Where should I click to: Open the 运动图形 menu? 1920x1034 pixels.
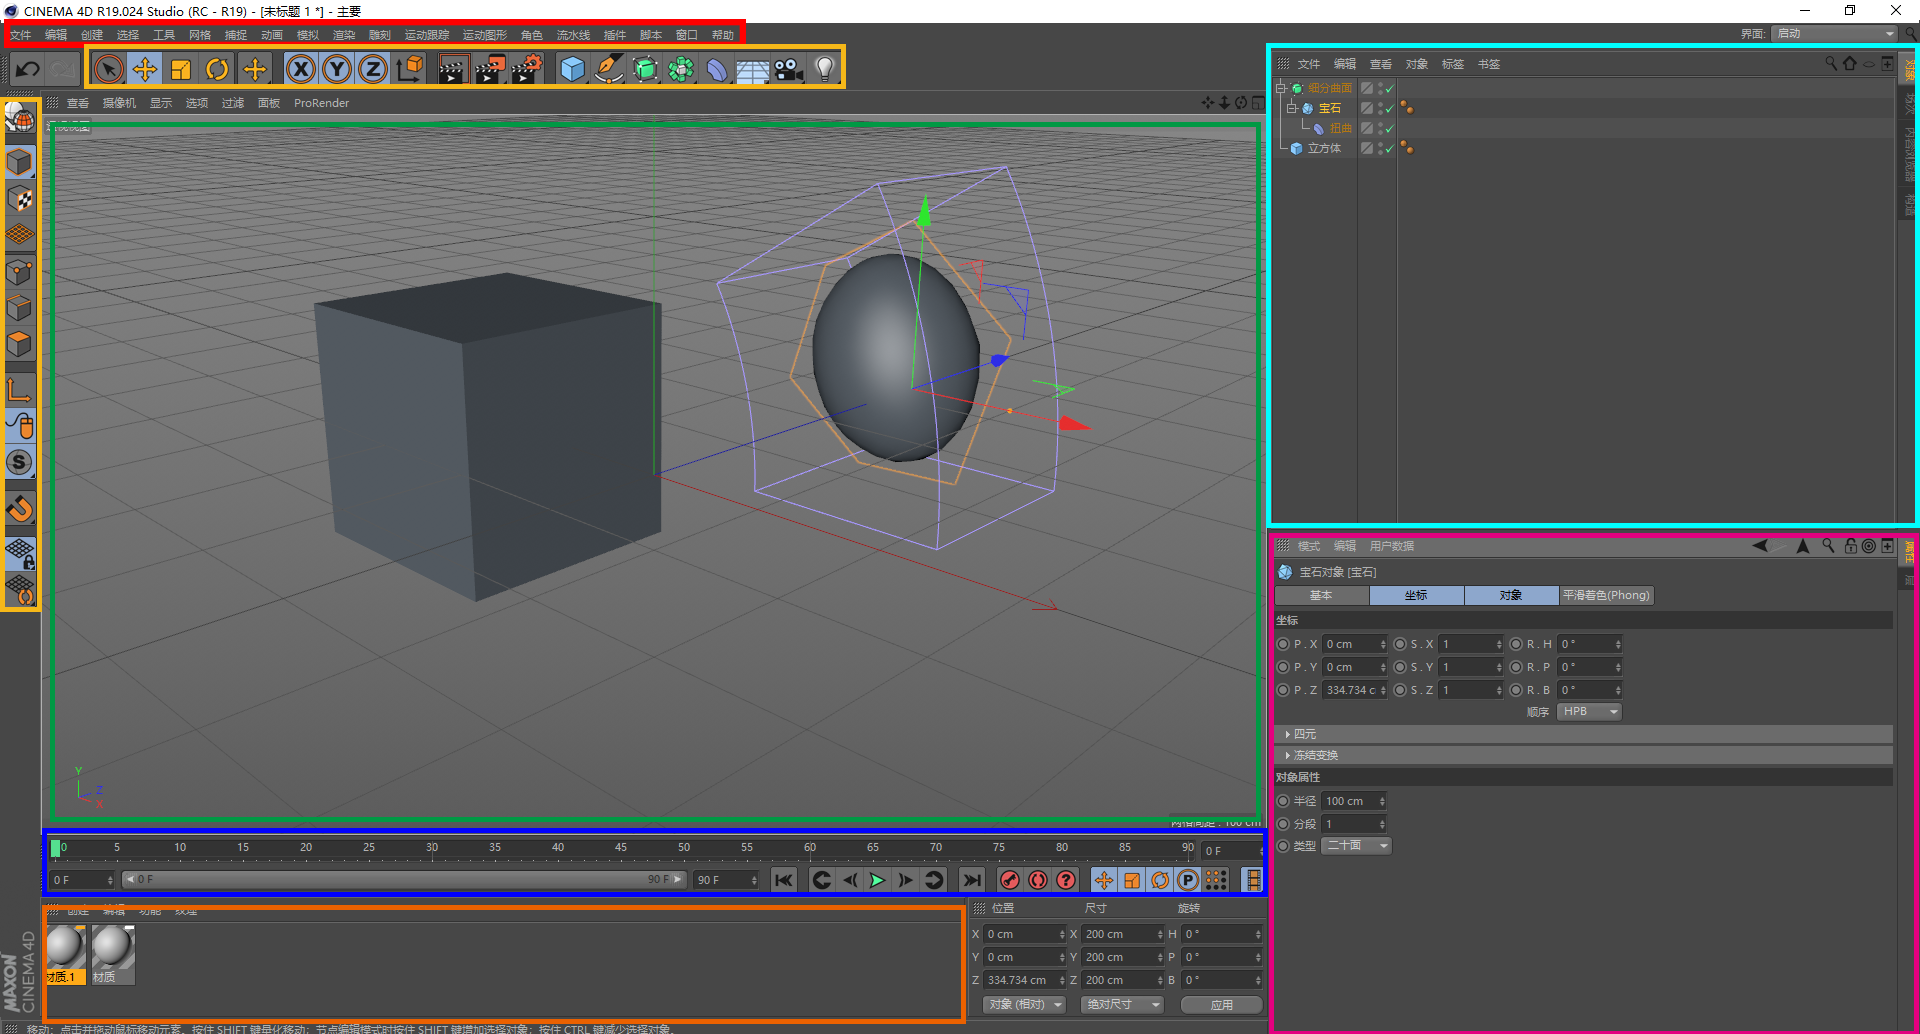485,35
